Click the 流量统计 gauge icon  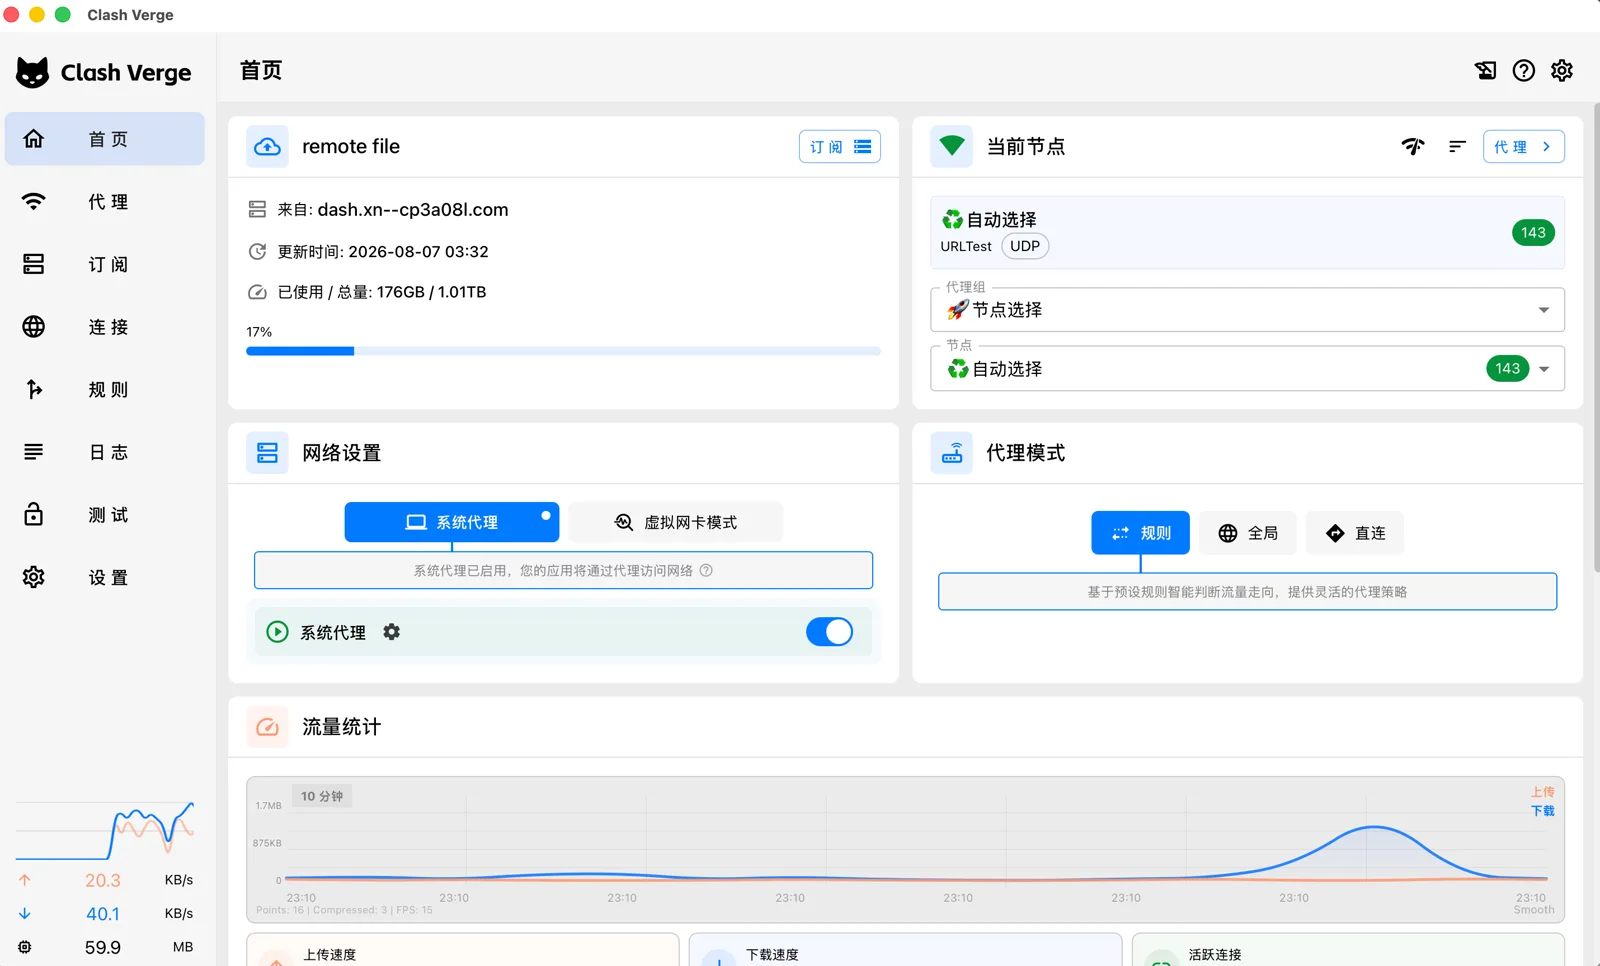[267, 727]
